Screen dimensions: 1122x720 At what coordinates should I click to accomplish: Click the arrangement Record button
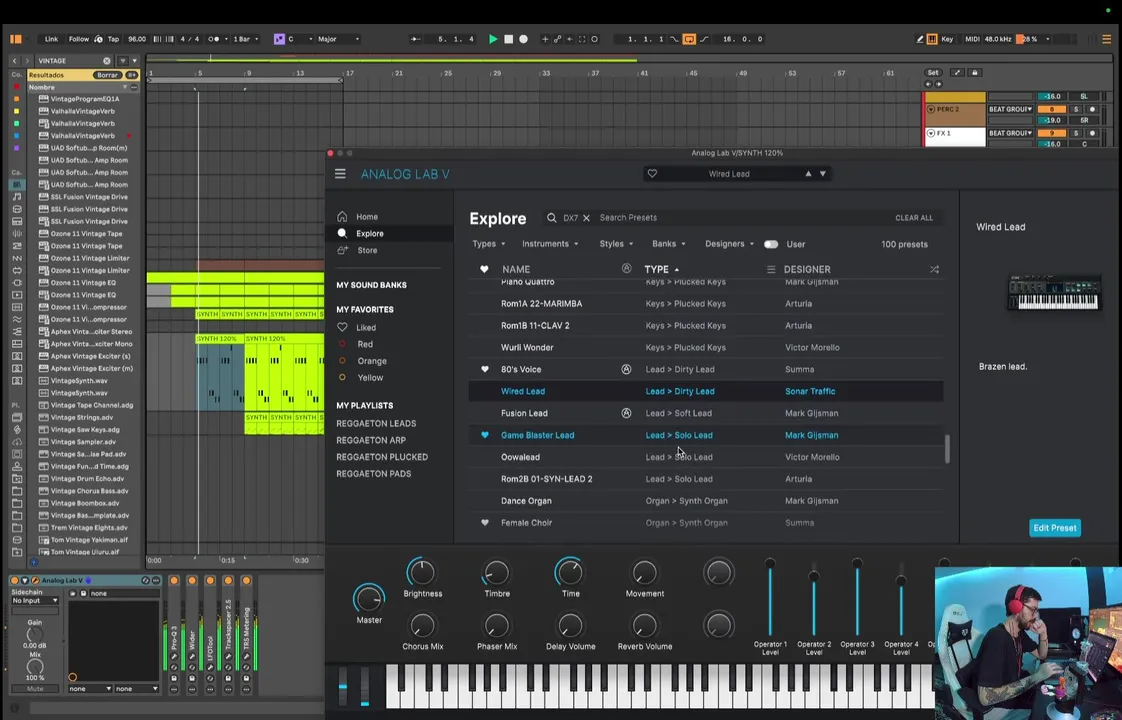pyautogui.click(x=524, y=39)
